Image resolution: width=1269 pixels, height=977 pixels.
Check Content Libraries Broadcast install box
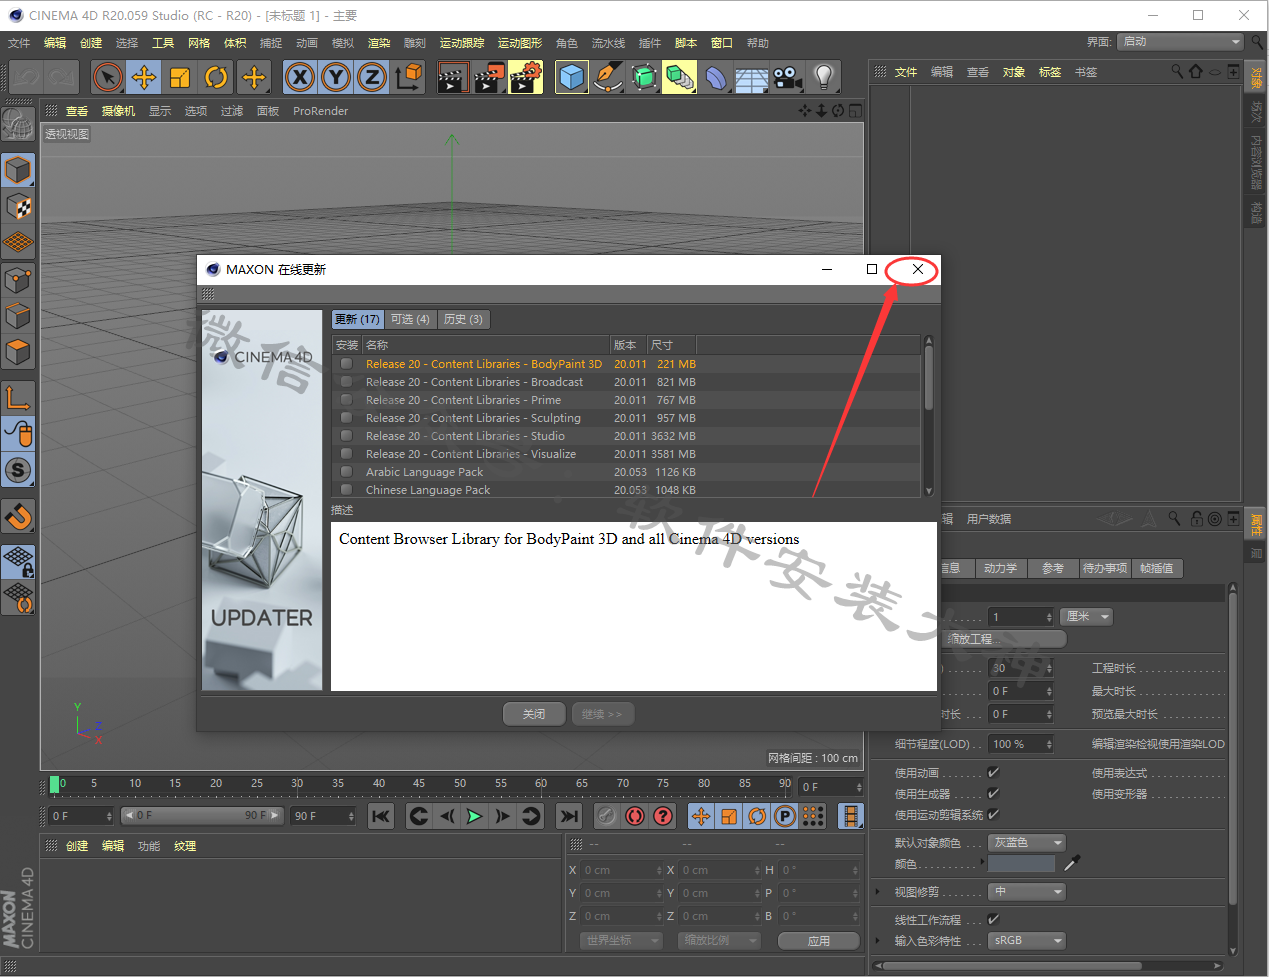coord(346,382)
